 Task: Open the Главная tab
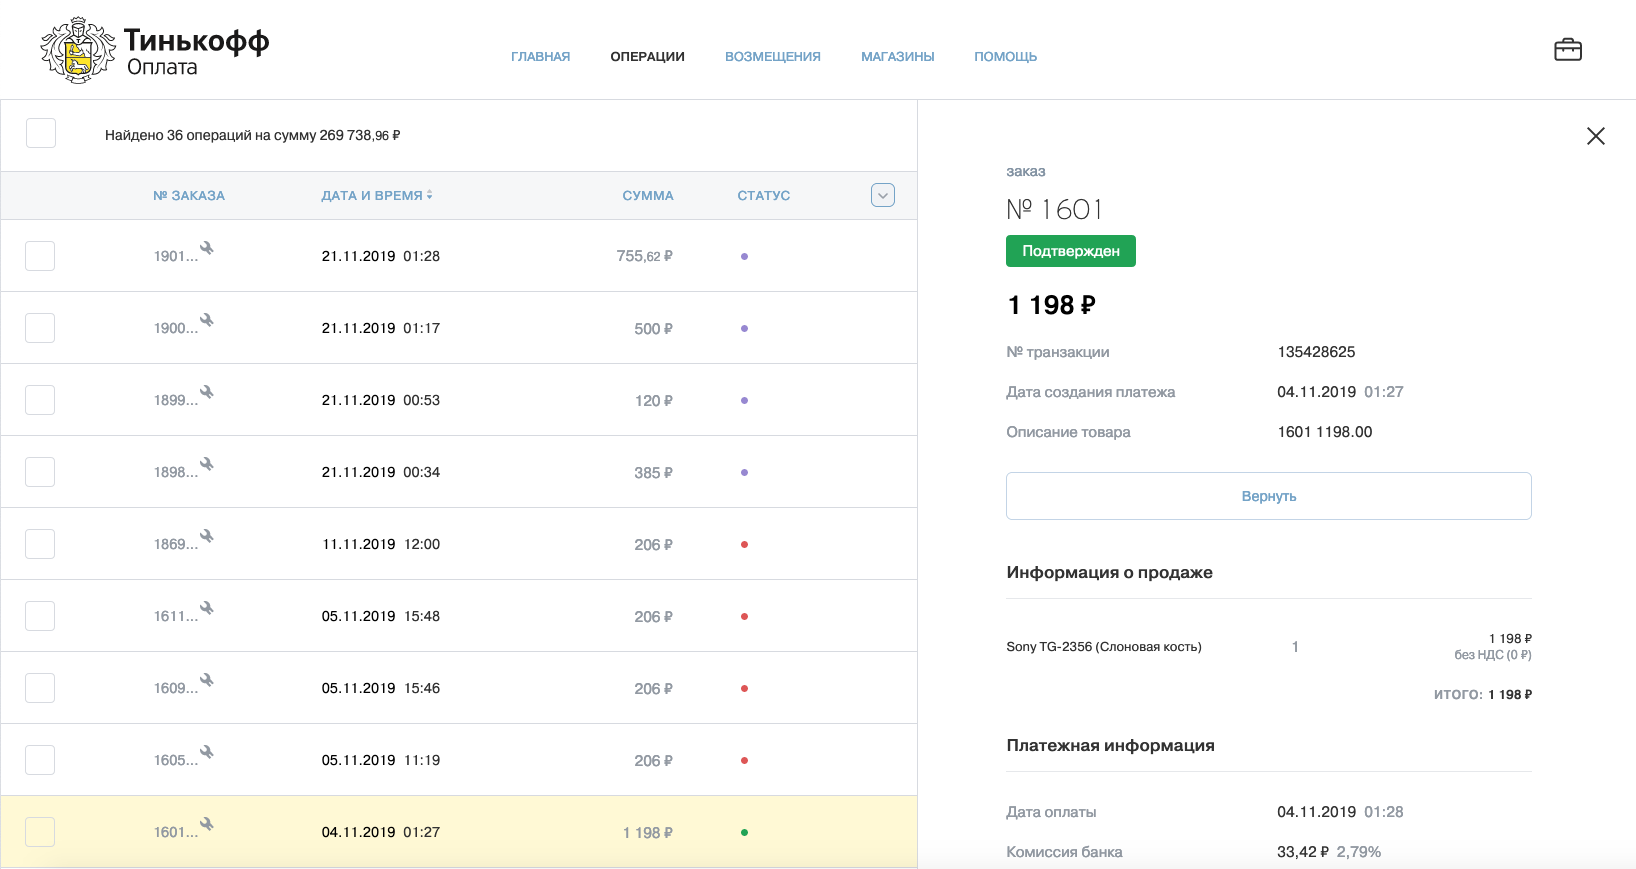click(540, 57)
